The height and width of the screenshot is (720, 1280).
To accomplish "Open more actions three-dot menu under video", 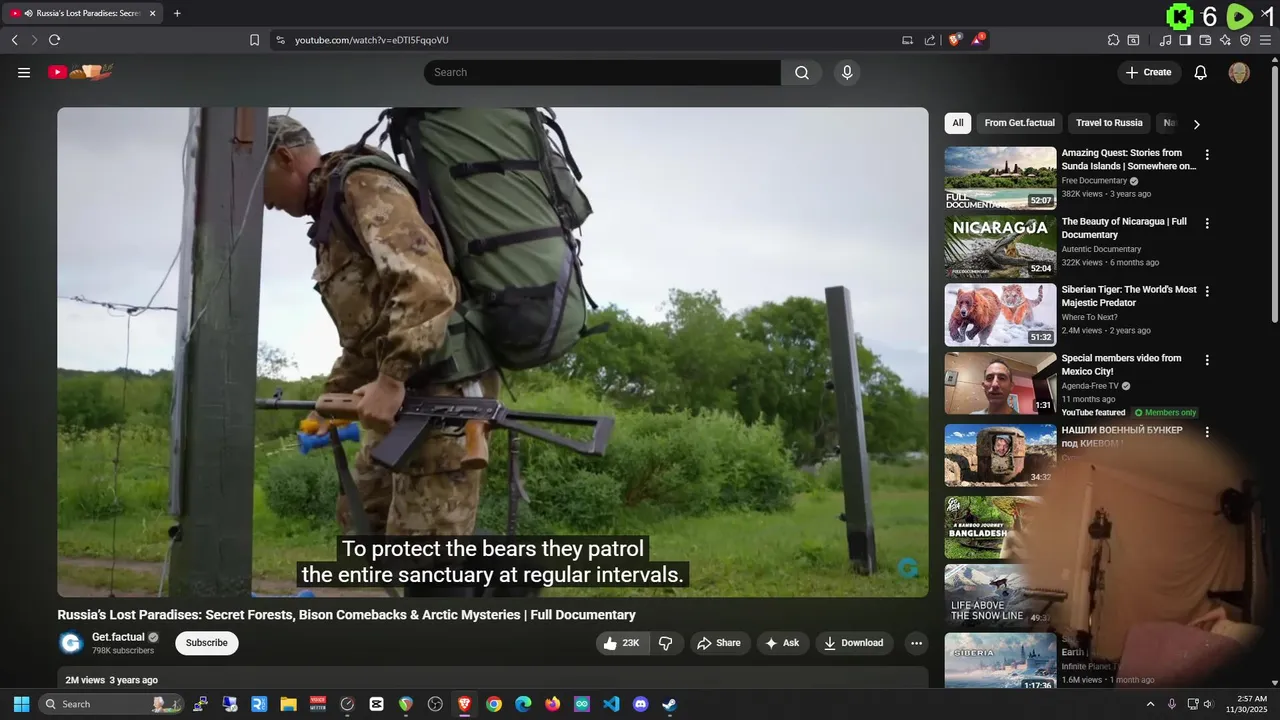I will (915, 643).
